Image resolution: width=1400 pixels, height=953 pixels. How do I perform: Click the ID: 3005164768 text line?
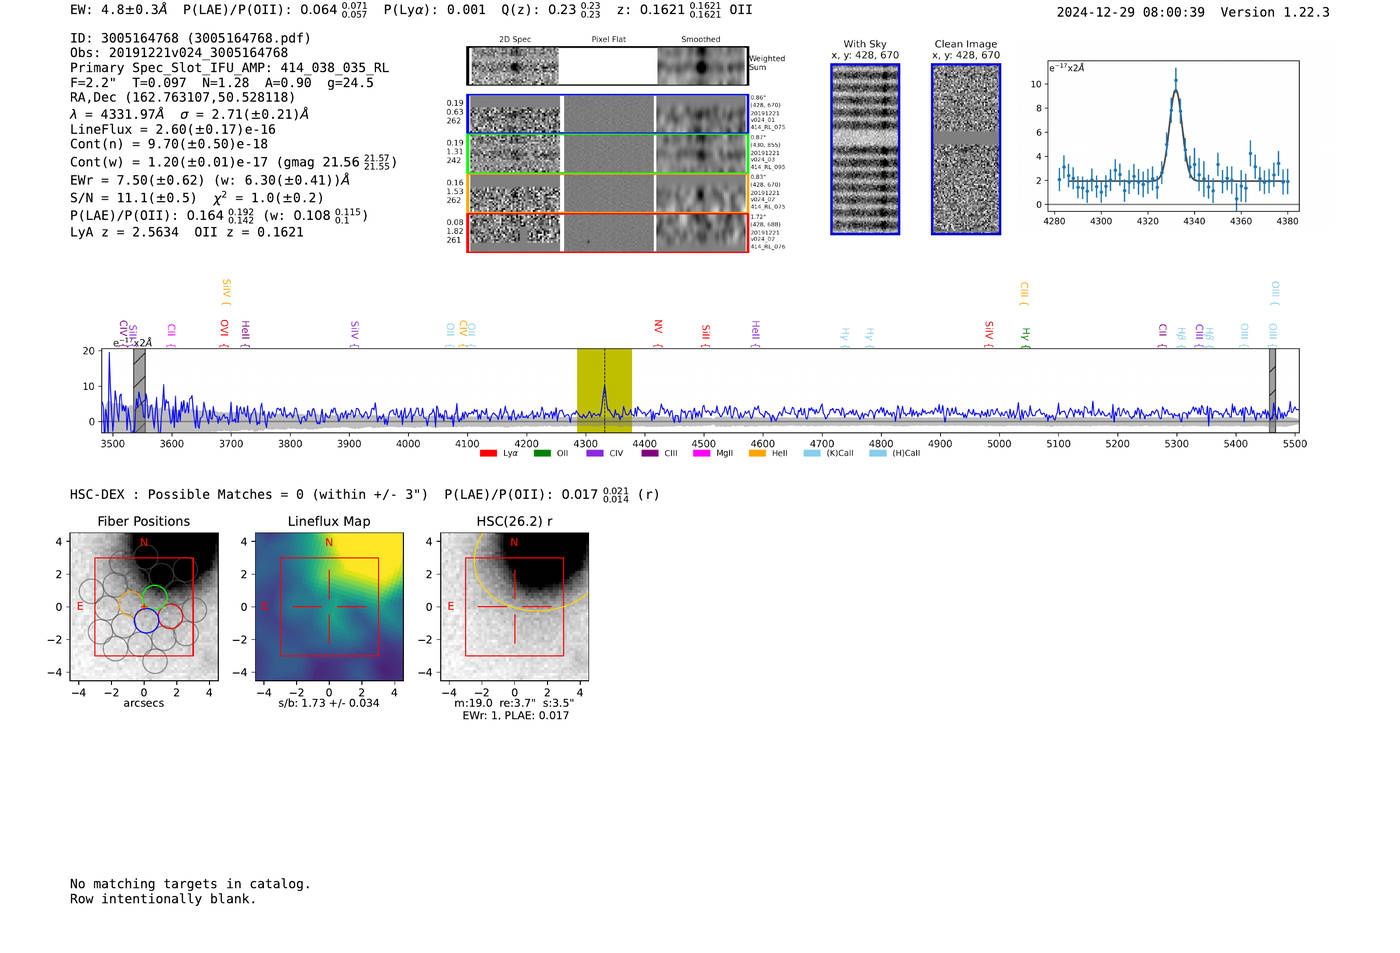(x=190, y=38)
